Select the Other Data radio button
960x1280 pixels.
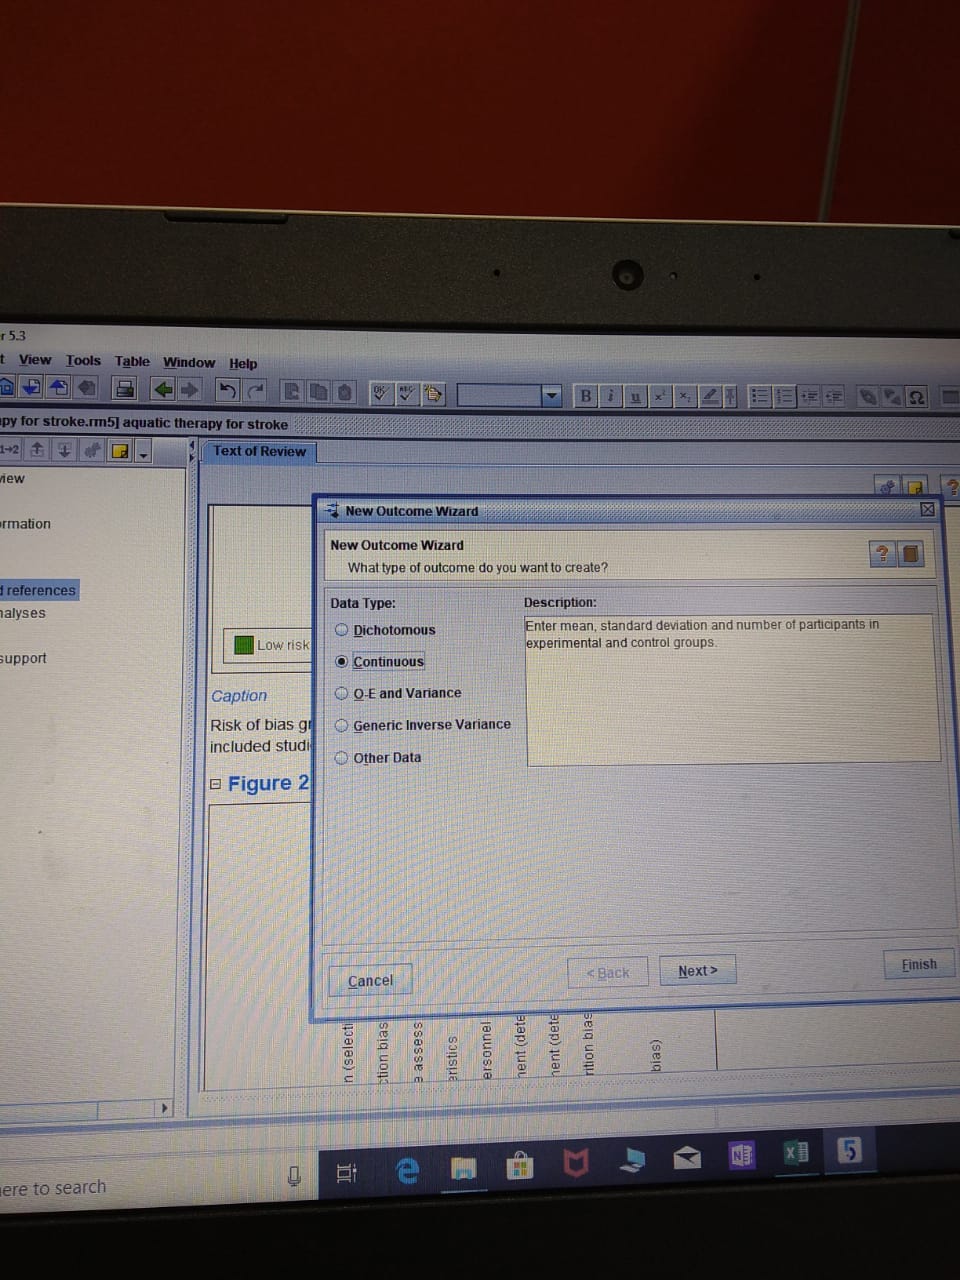click(x=342, y=757)
